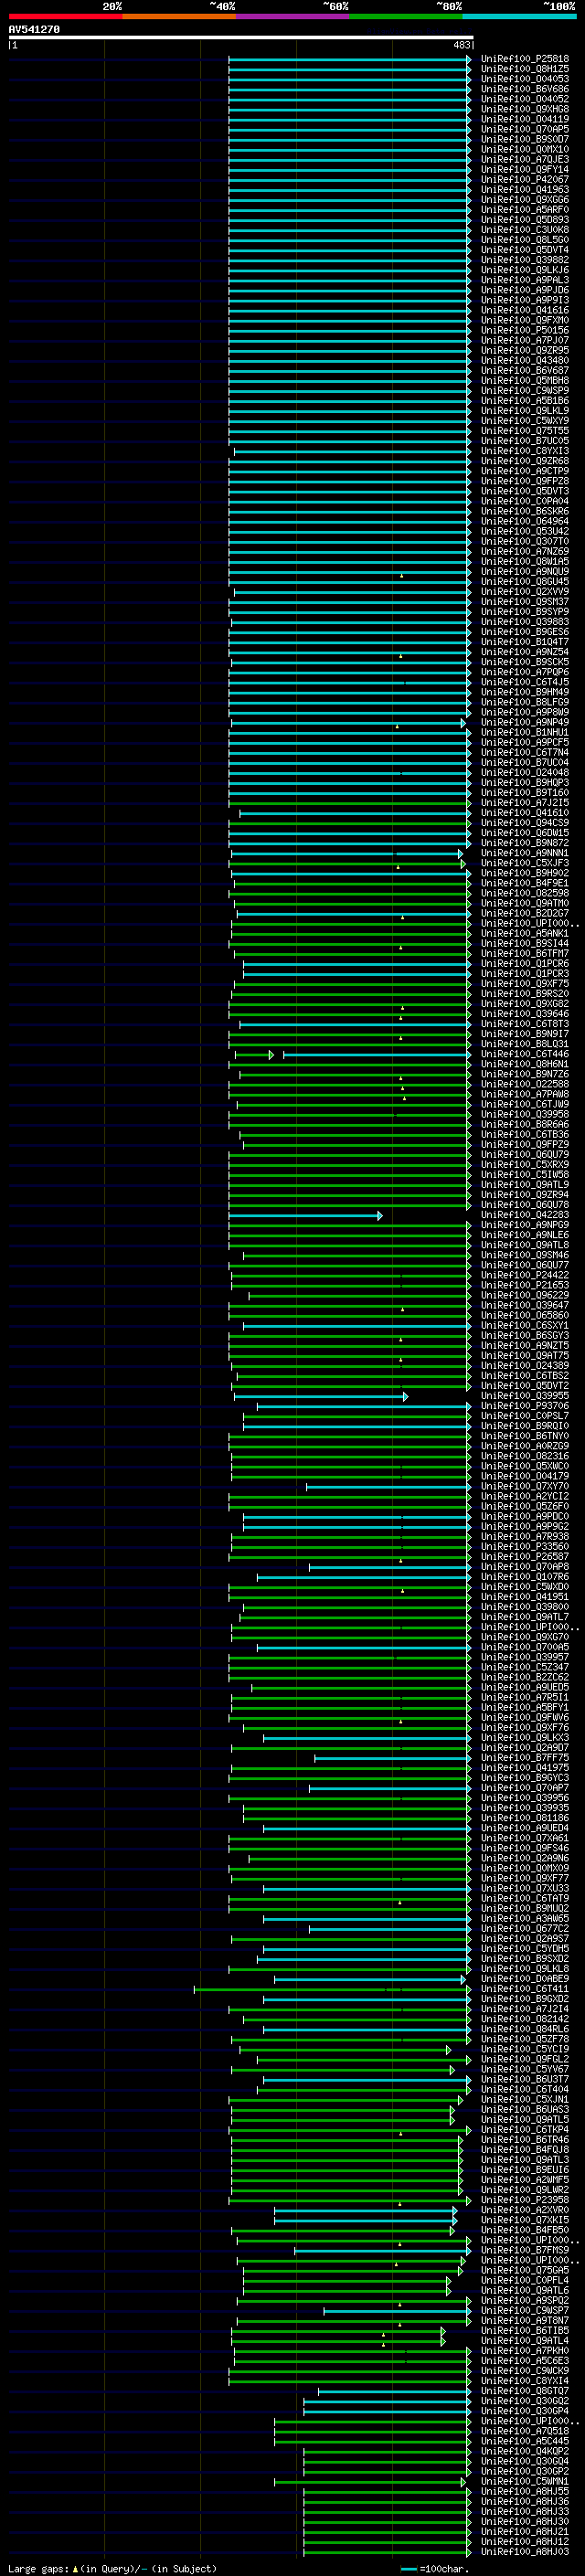This screenshot has width=585, height=2576.
Task: Select label UniRef100_P50156
Action: coord(525,330)
